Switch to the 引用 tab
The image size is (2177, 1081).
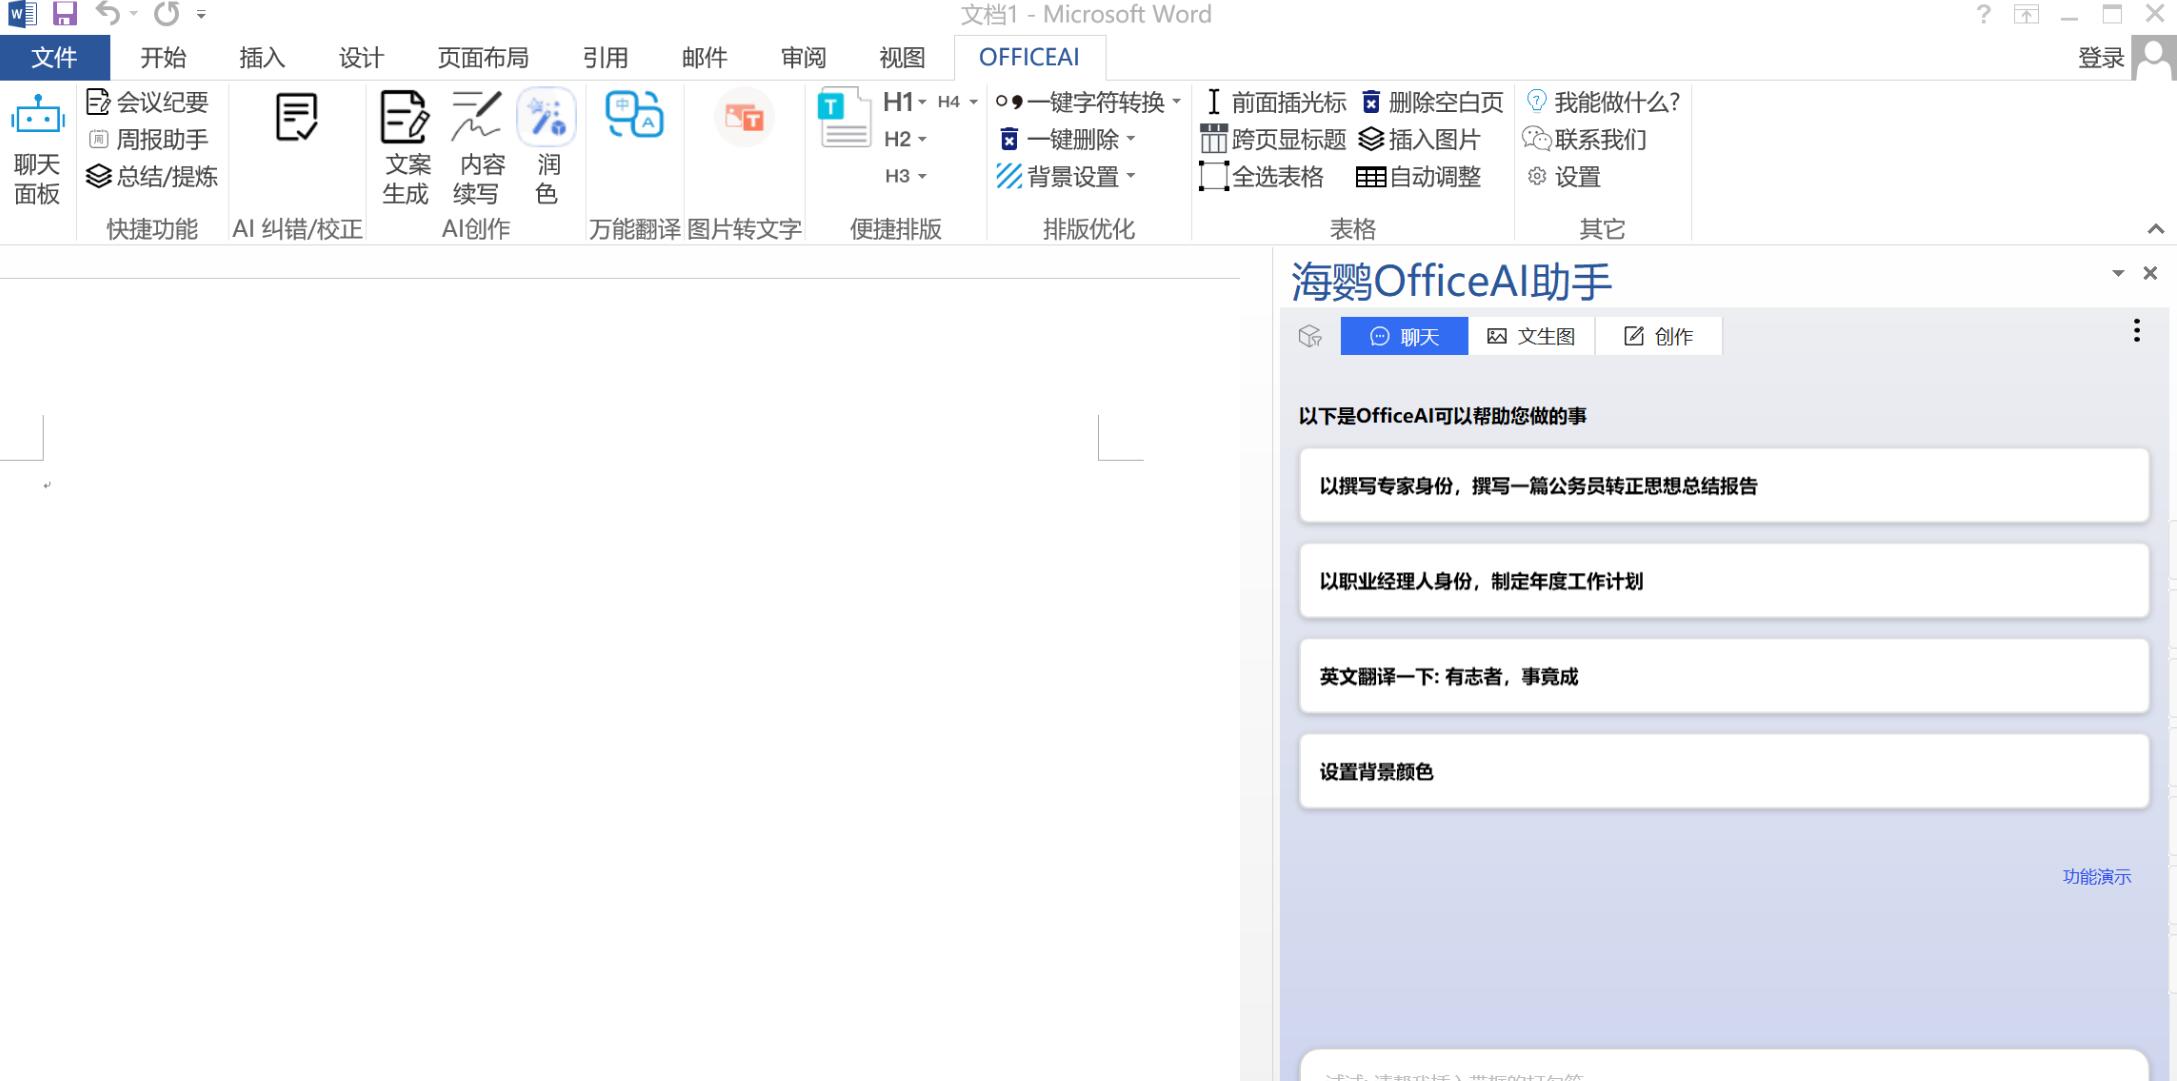pos(605,57)
